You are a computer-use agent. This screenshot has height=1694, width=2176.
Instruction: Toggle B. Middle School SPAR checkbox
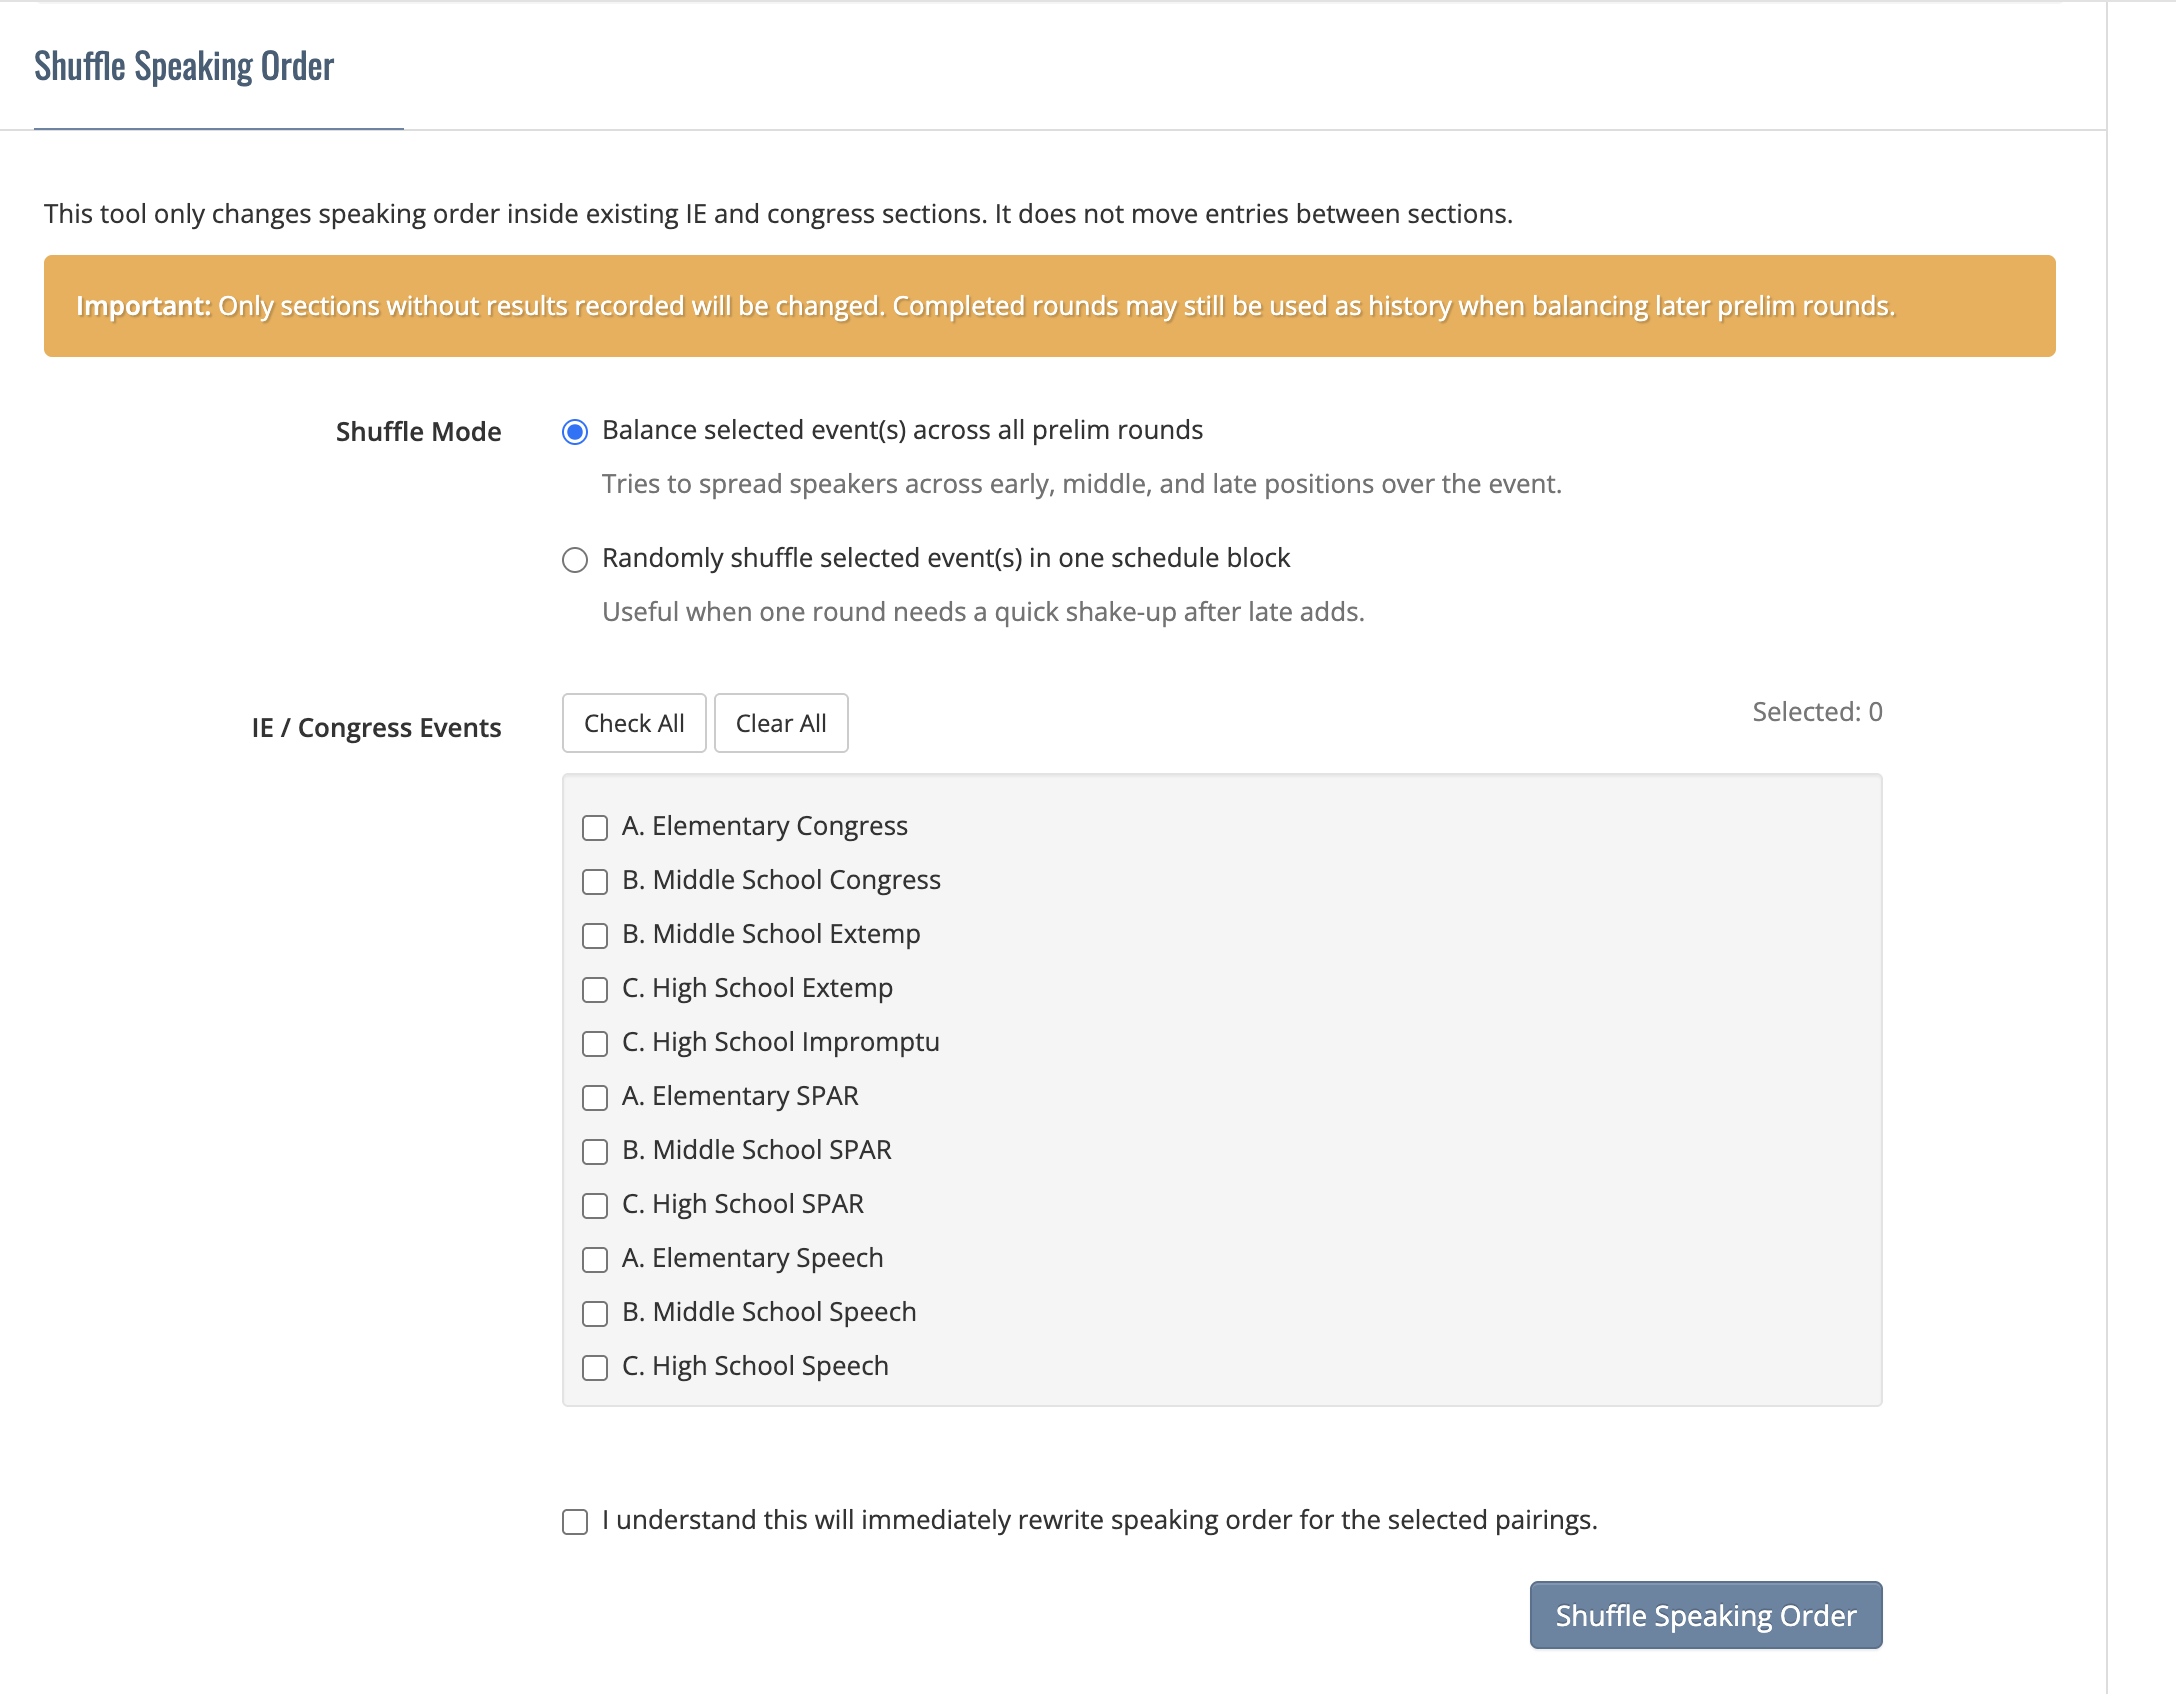click(595, 1152)
